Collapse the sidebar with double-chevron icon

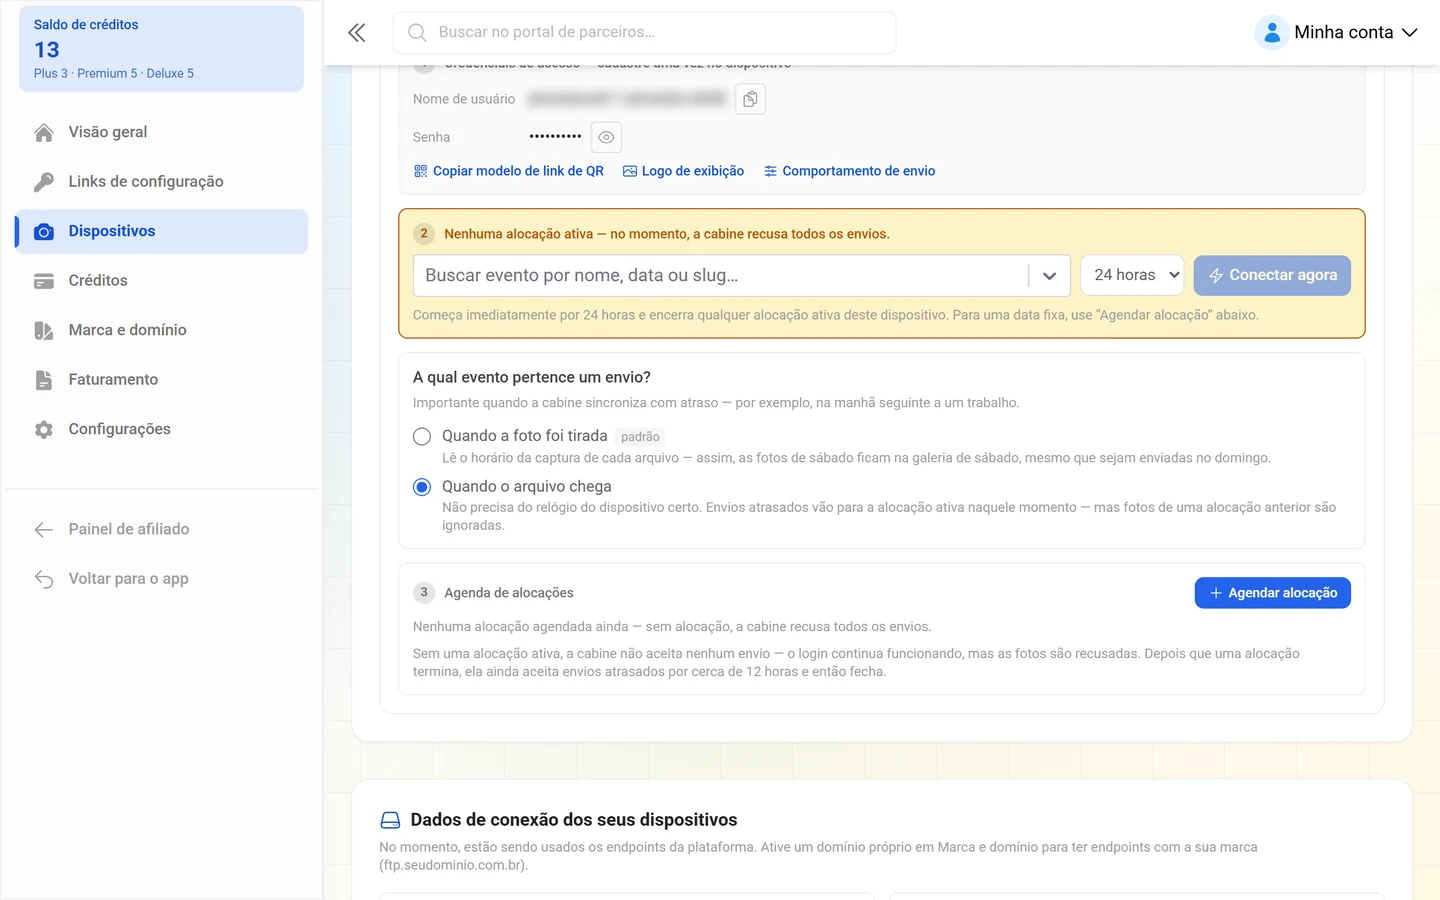tap(357, 32)
